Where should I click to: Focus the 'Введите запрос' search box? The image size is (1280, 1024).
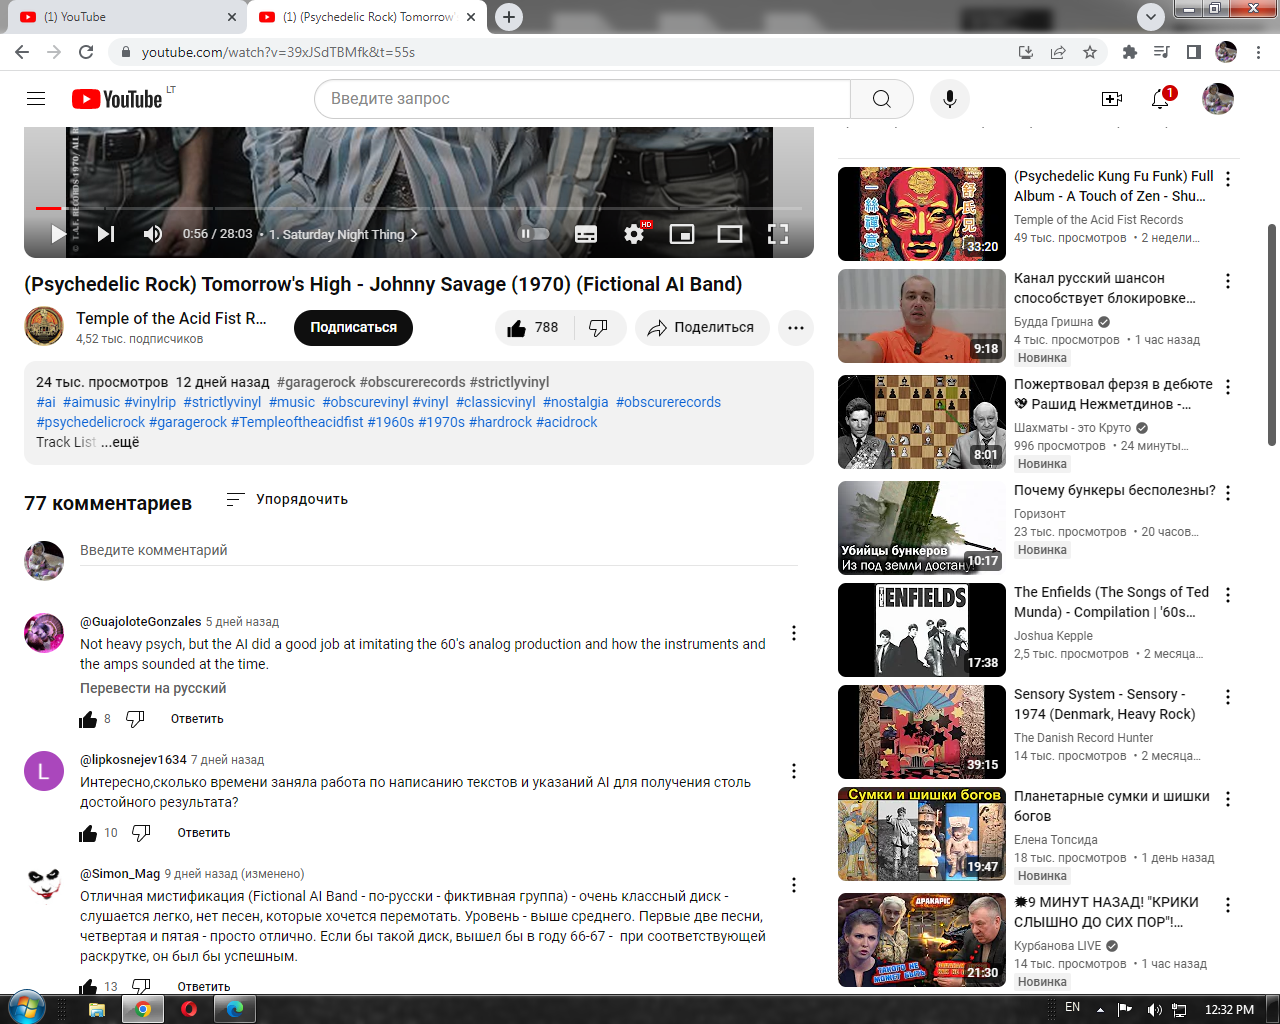pyautogui.click(x=582, y=98)
